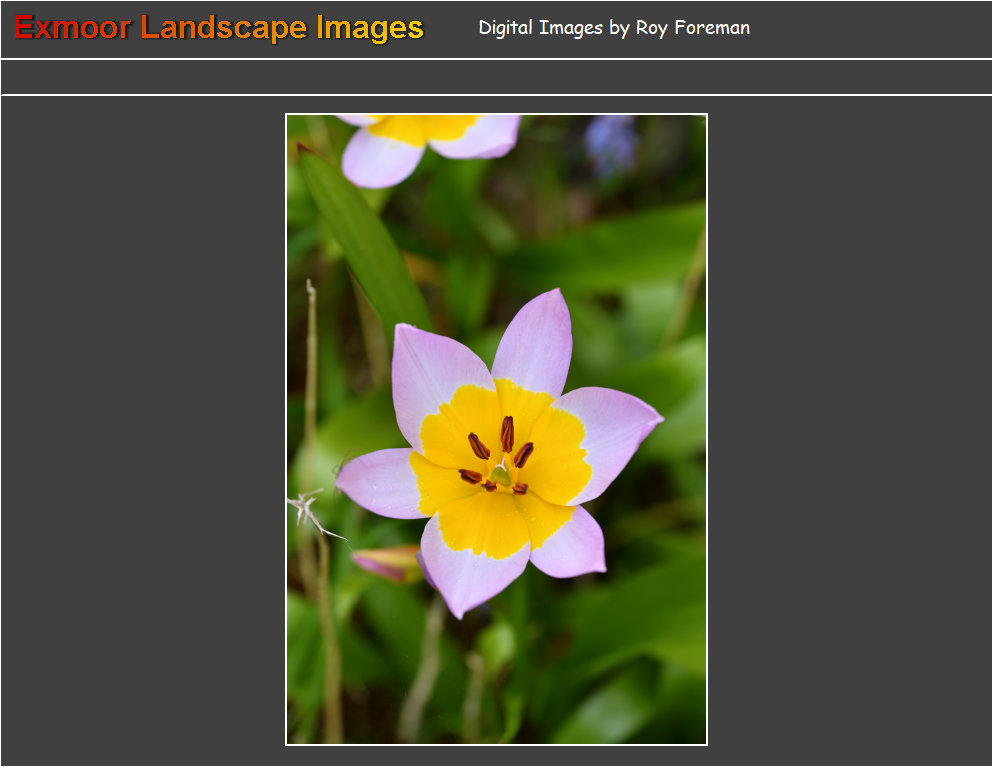Click the blurred blue flower in the background

[x=611, y=142]
